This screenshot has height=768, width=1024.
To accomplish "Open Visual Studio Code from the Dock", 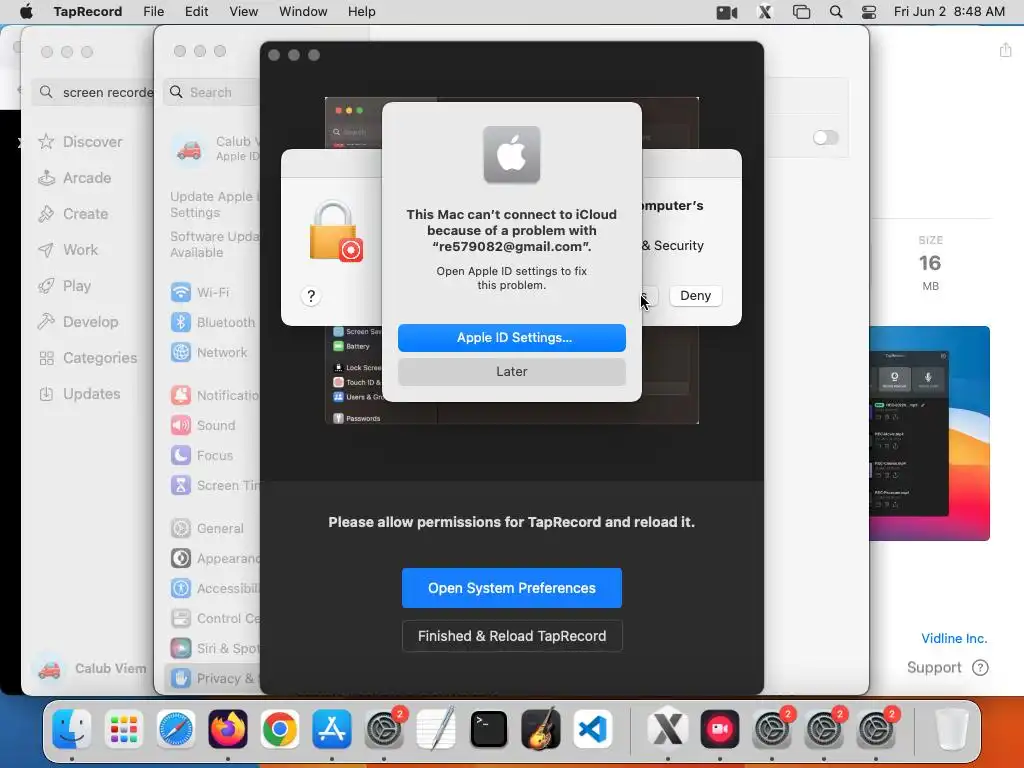I will tap(592, 729).
